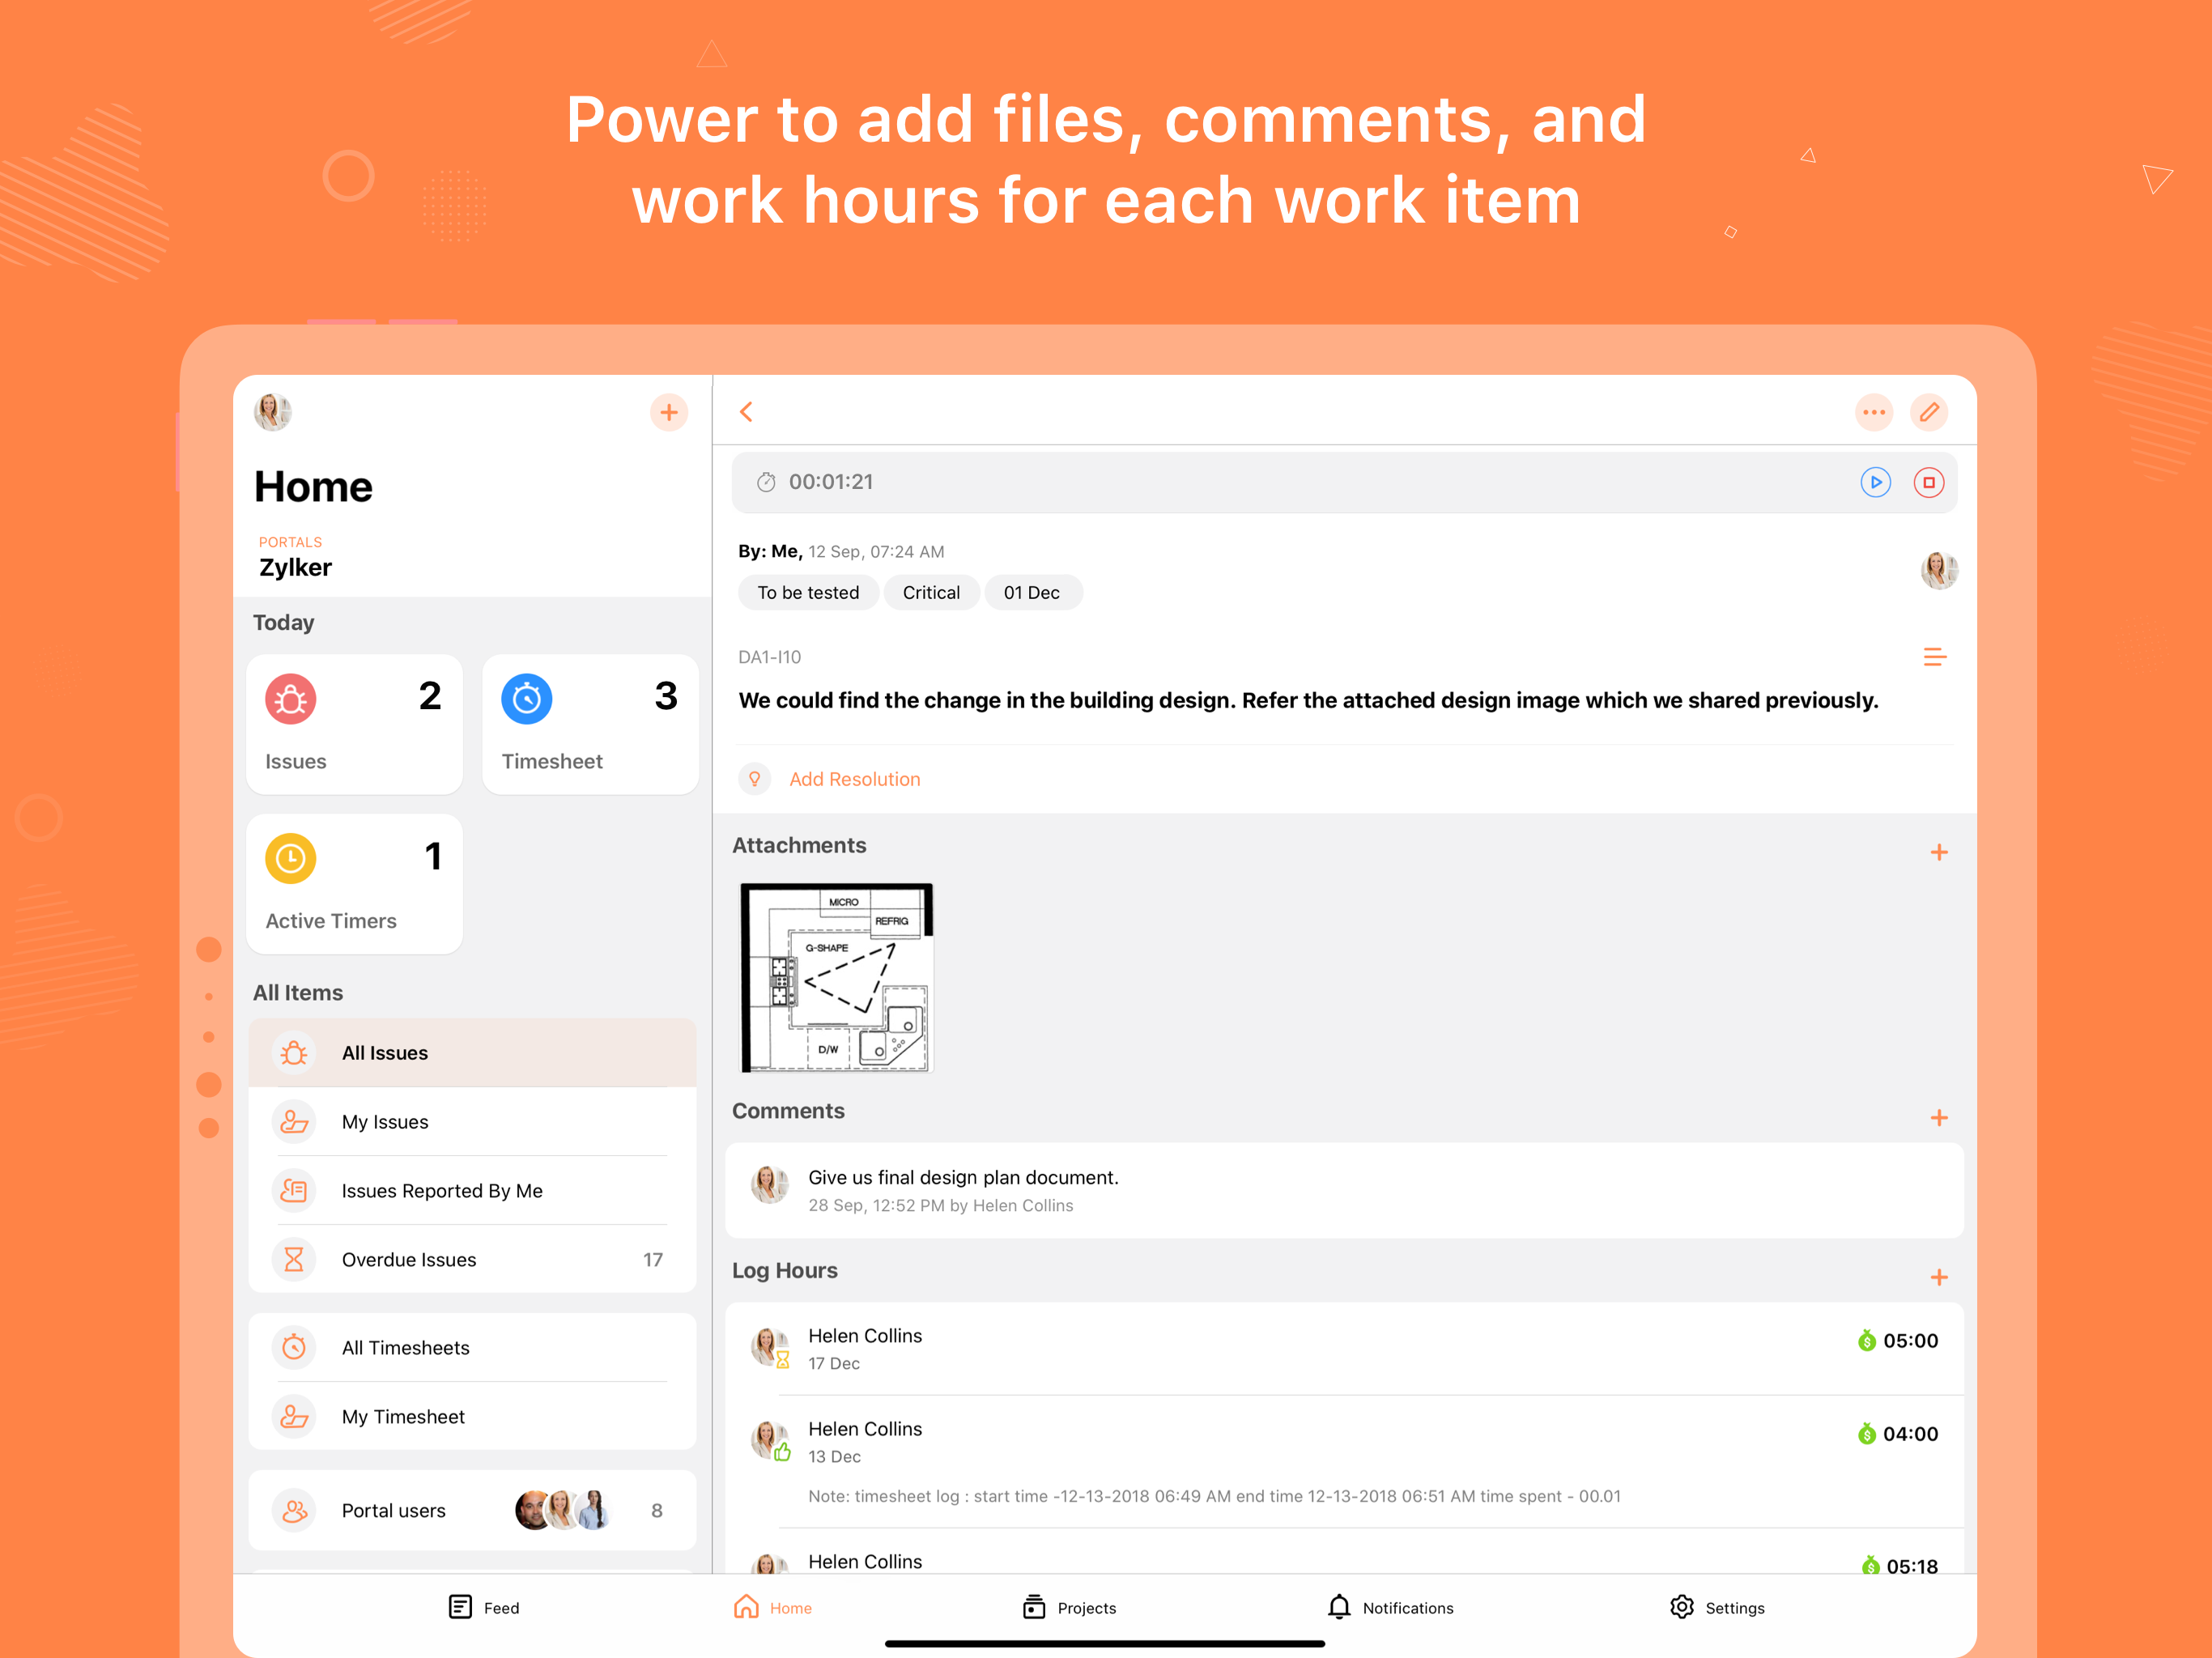Image resolution: width=2212 pixels, height=1658 pixels.
Task: Click the My Issues hand icon
Action: pyautogui.click(x=294, y=1121)
